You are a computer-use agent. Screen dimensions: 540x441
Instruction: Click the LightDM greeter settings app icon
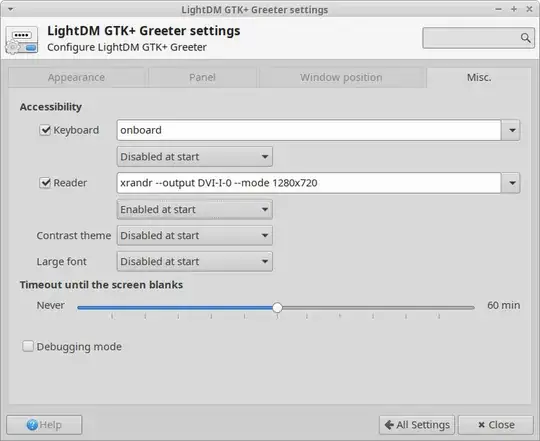[22, 40]
